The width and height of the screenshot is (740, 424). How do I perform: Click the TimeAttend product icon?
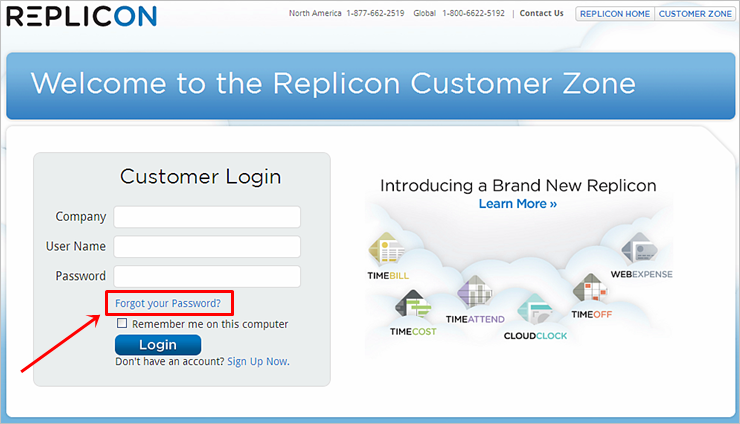tap(475, 292)
